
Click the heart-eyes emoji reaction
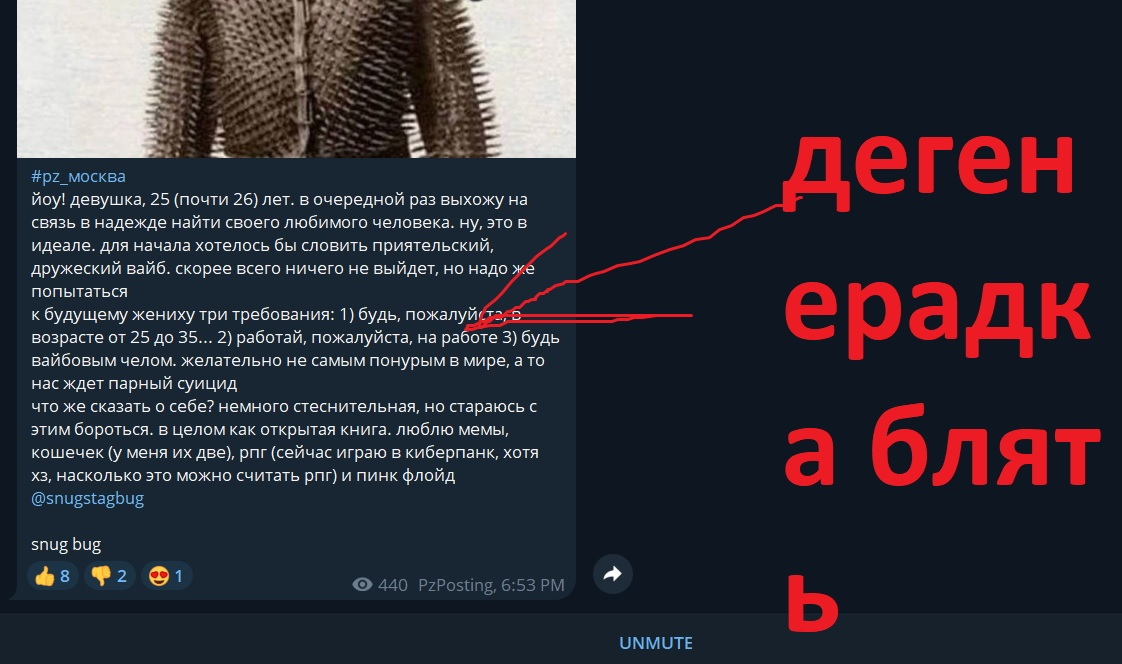pos(167,576)
